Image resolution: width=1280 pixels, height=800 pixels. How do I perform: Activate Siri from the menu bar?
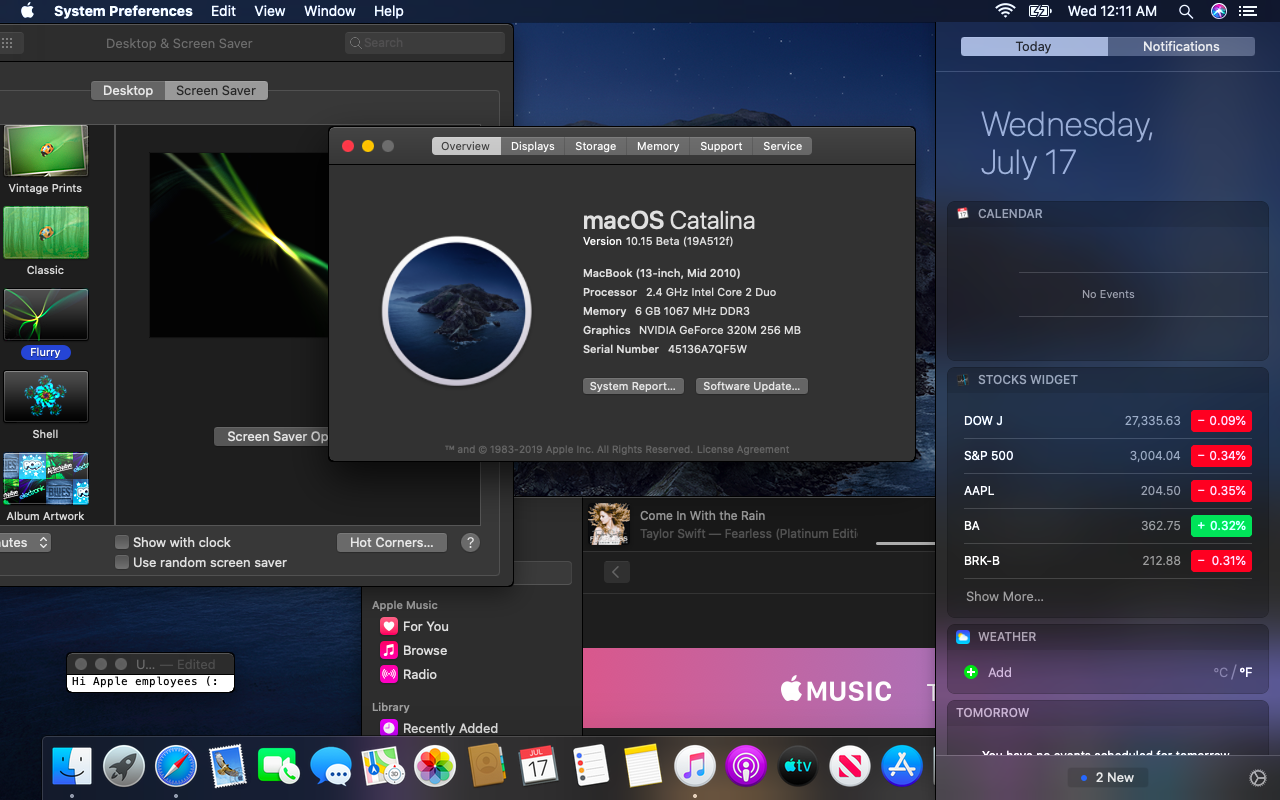coord(1218,11)
